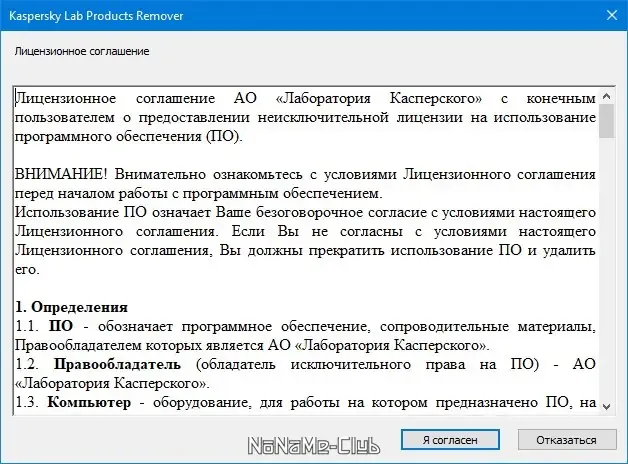This screenshot has width=628, height=464.
Task: Click the "Kaspersky Lab Products Remover" window title
Action: click(96, 16)
